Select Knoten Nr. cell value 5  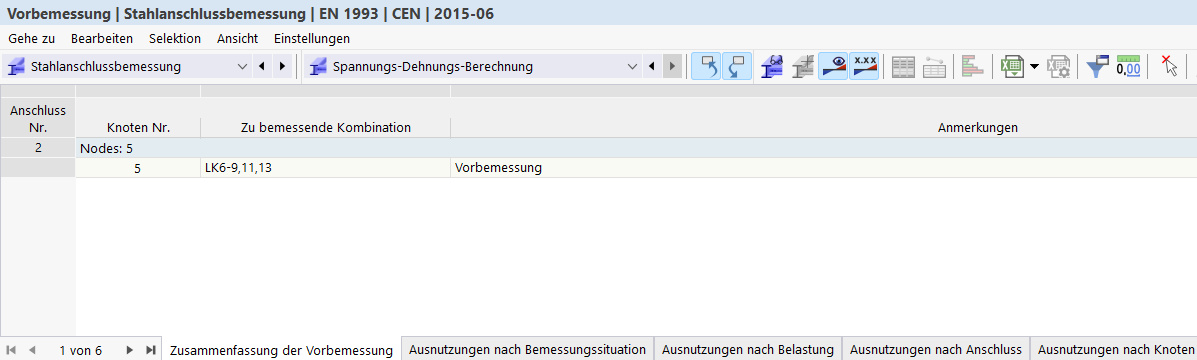point(138,168)
